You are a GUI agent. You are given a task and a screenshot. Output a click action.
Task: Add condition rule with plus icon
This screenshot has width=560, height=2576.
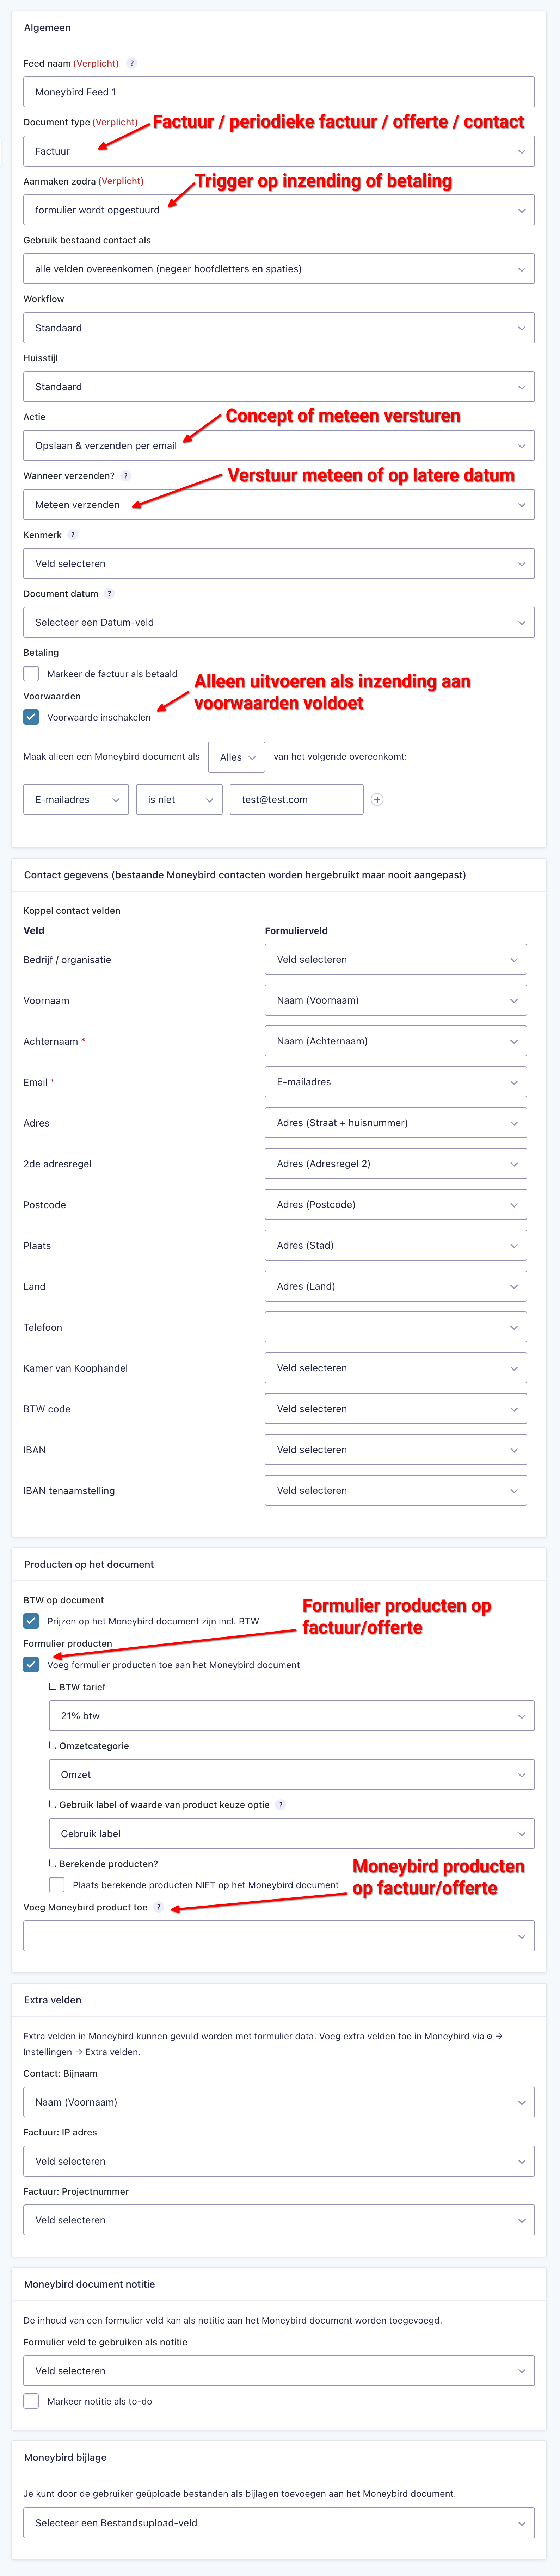tap(377, 800)
